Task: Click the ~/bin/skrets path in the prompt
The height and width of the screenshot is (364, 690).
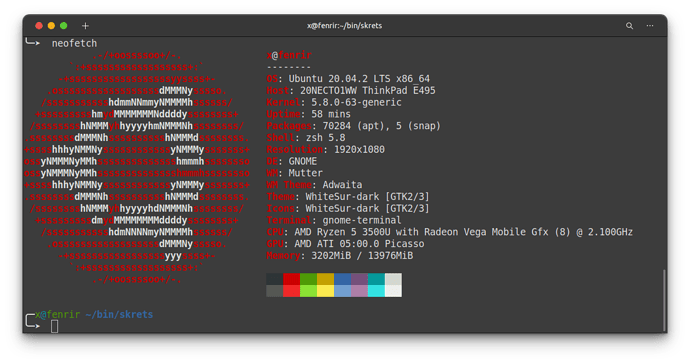Action: (x=119, y=315)
